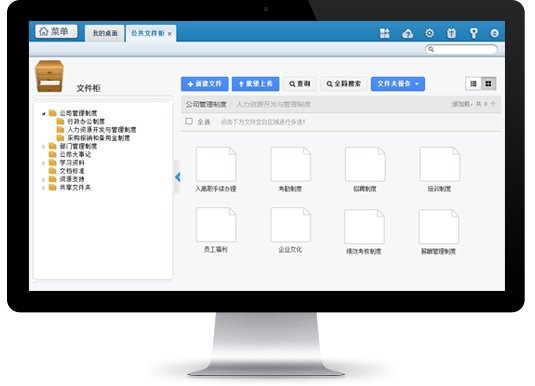Expand the 部门管理制度 folder arrow

43,146
